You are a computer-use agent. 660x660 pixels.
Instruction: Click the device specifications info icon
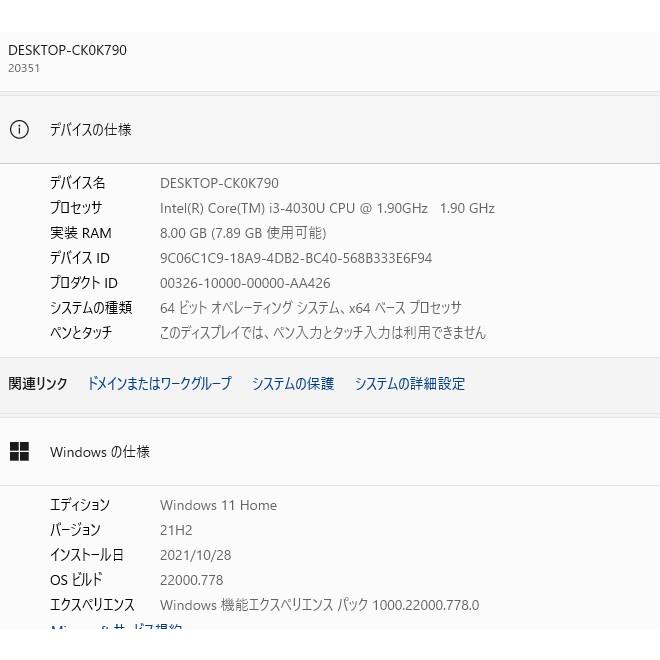[19, 129]
